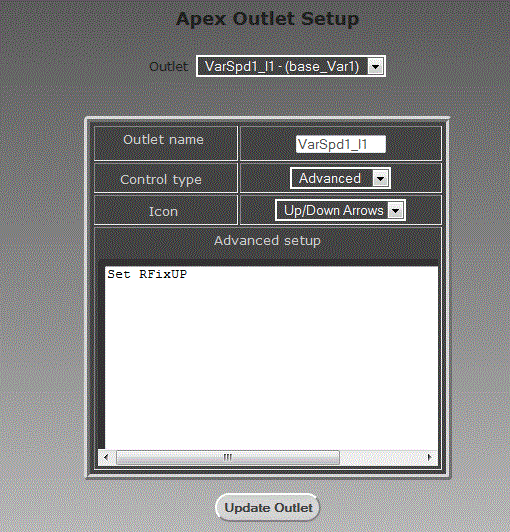Click the scrollbar's right arrow
Screen dimensions: 510x532
(x=430, y=457)
